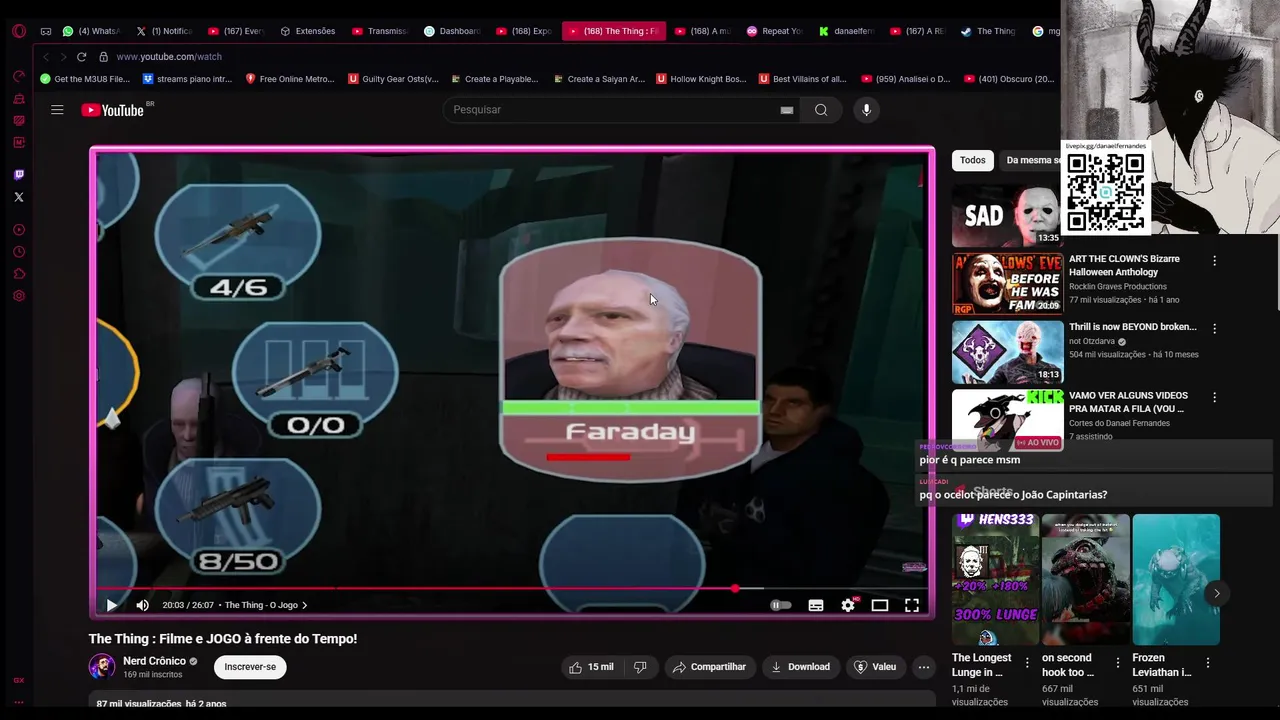Show next Shorts with arrow

1216,593
